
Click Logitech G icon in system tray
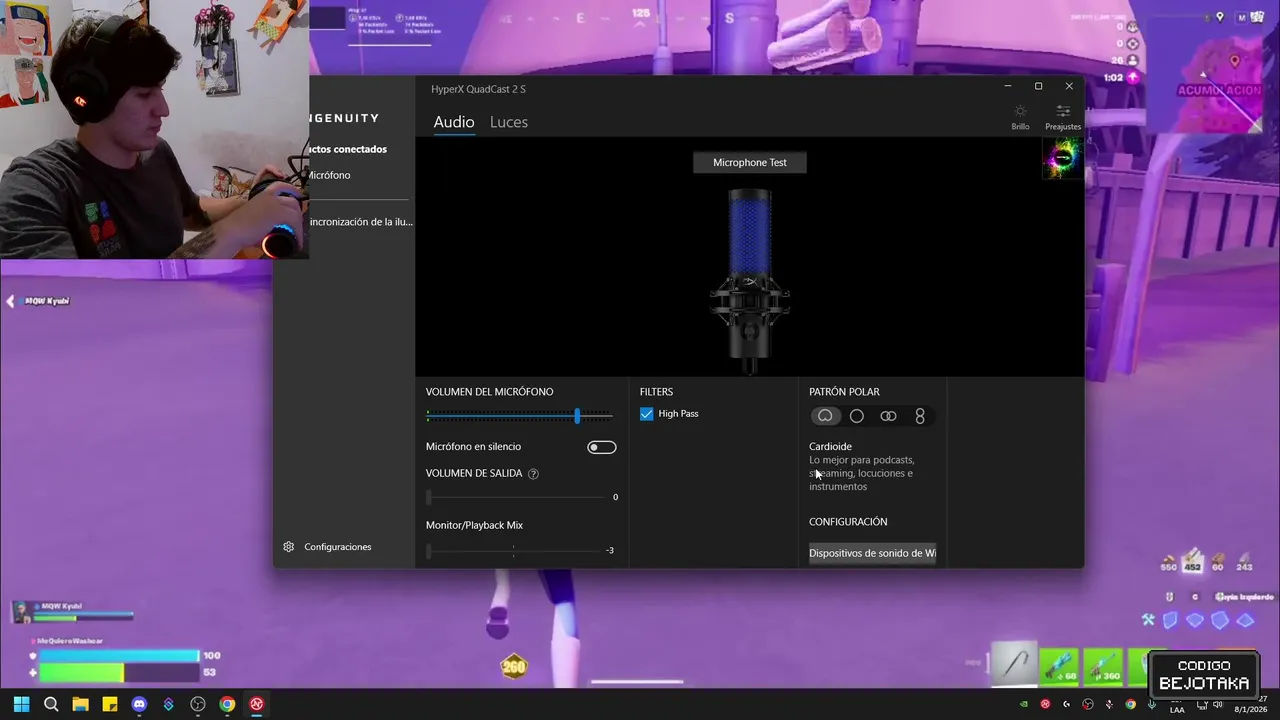tap(1067, 704)
